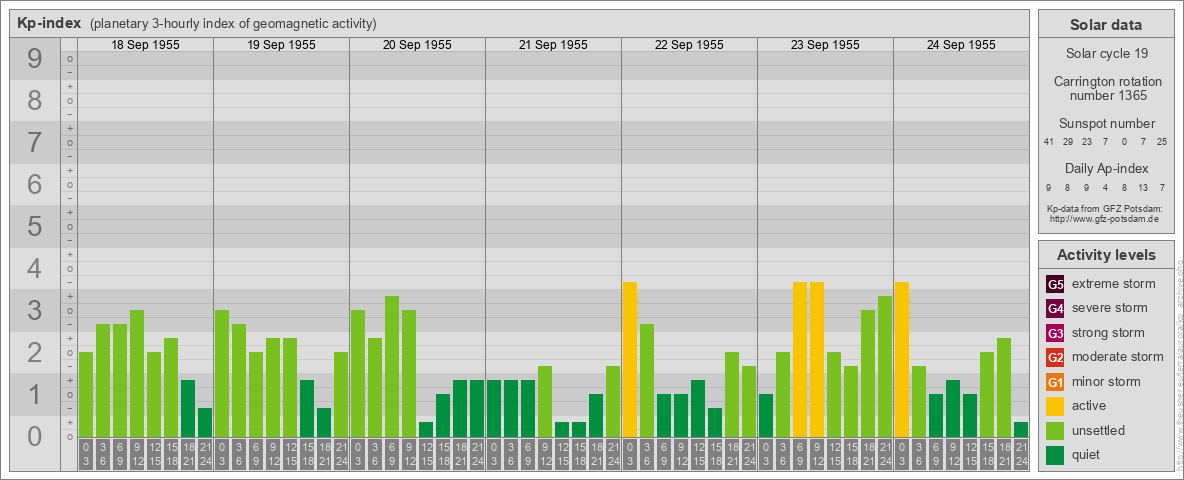The height and width of the screenshot is (480, 1184).
Task: Click the 21-24h bar on 23 Sep
Action: 885,366
